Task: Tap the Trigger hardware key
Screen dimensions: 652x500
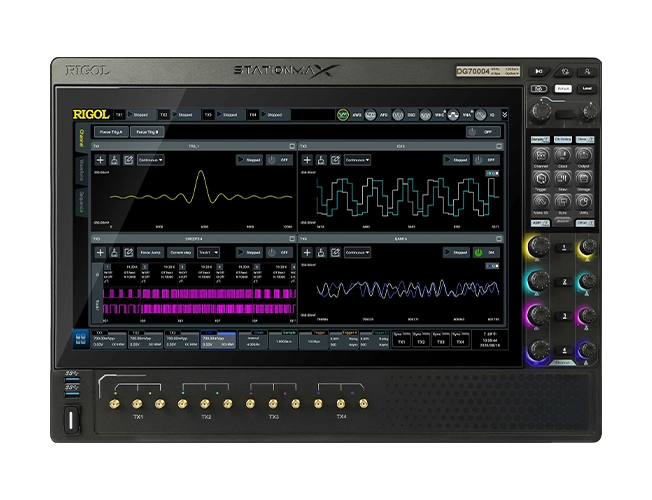Action: (541, 179)
